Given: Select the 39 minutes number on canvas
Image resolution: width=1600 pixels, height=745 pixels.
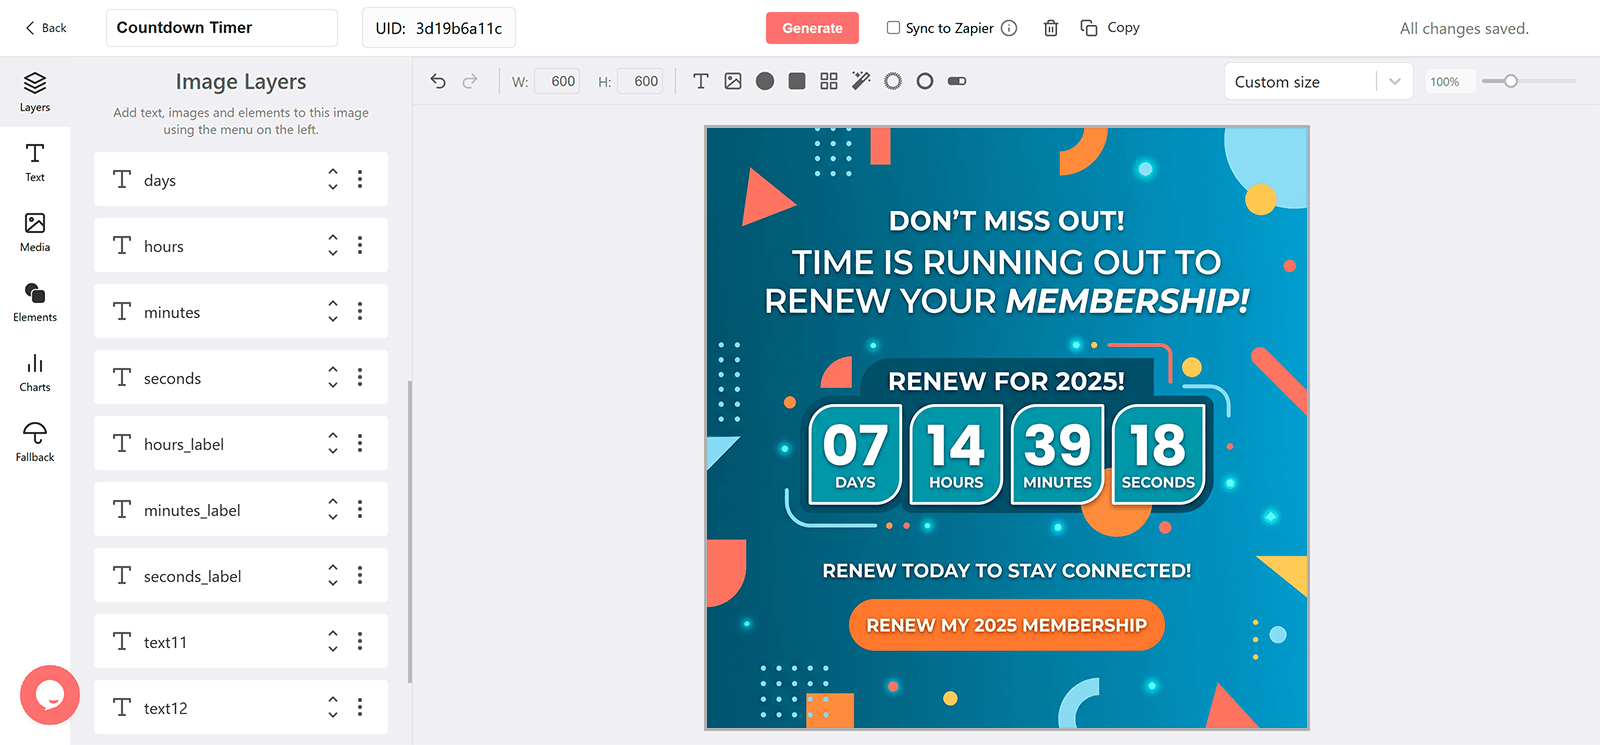Looking at the screenshot, I should [1057, 446].
